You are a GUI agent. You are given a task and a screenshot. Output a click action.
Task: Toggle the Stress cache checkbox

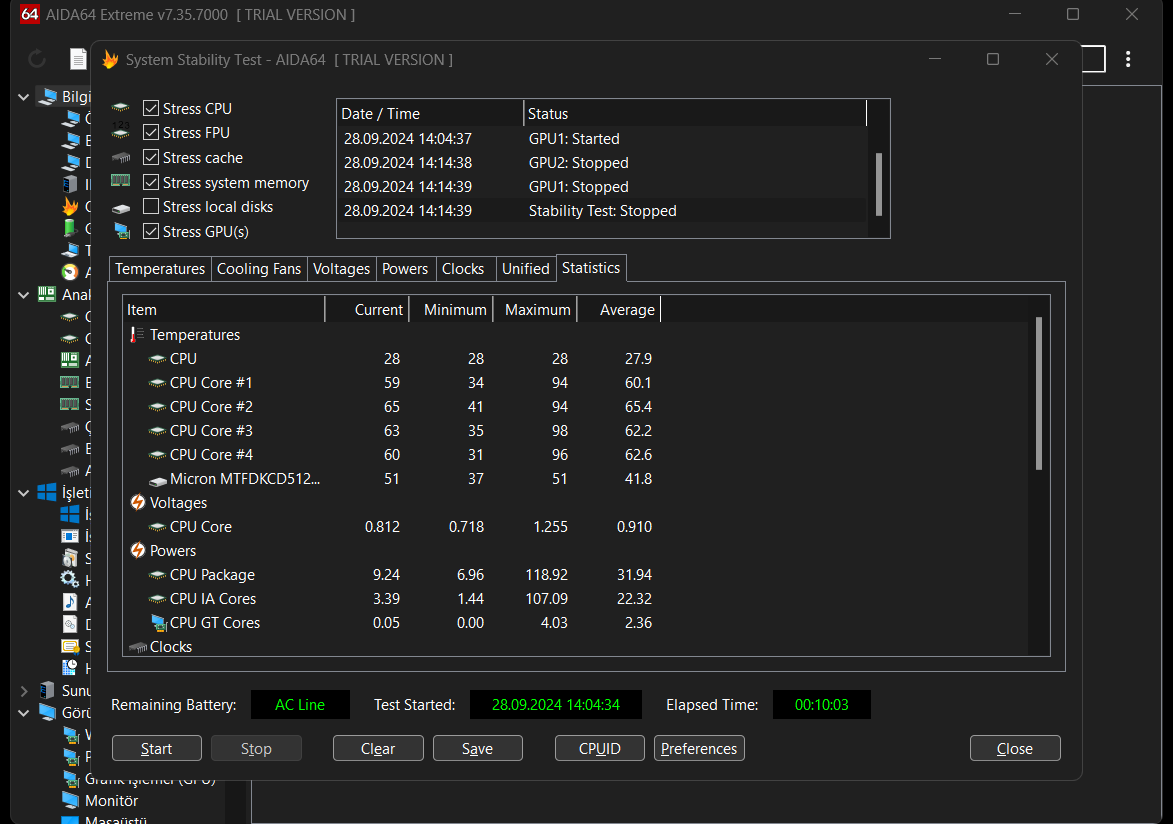tap(151, 158)
